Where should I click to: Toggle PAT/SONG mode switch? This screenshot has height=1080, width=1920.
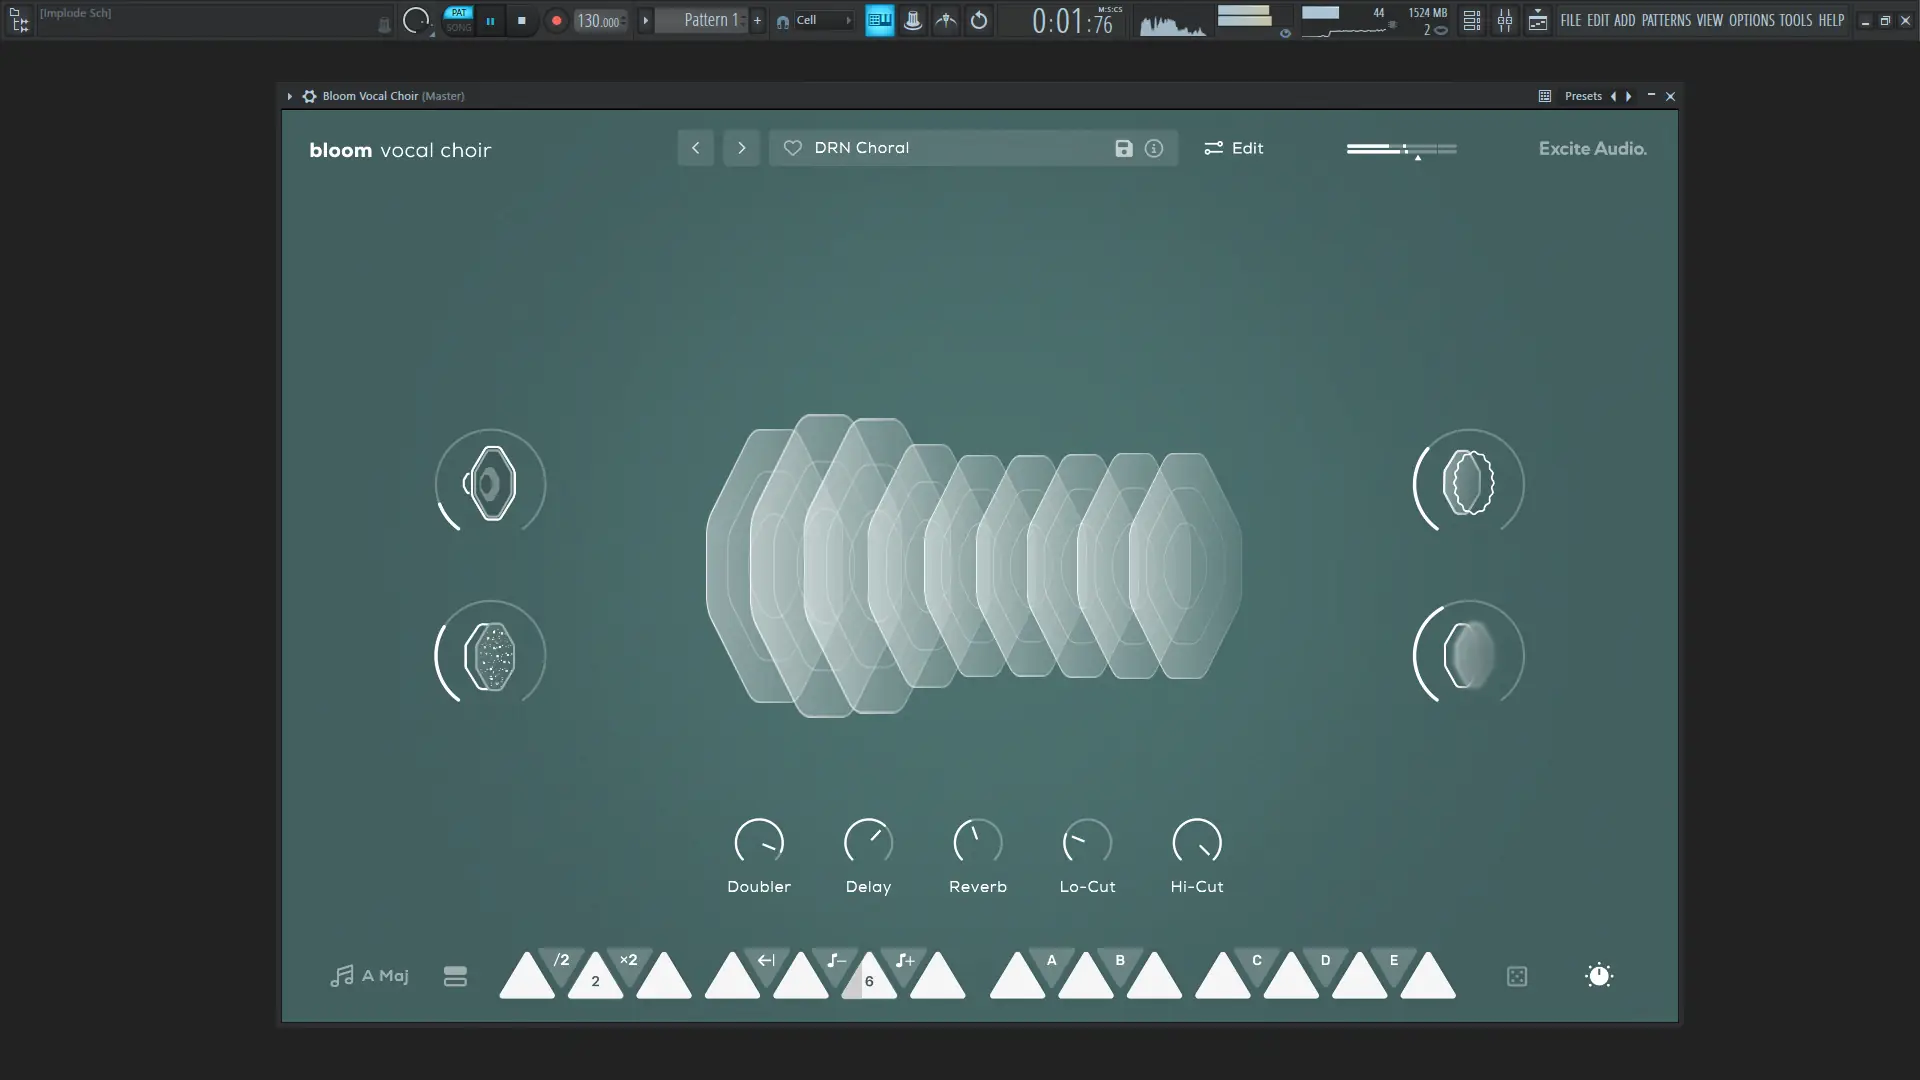(x=458, y=20)
